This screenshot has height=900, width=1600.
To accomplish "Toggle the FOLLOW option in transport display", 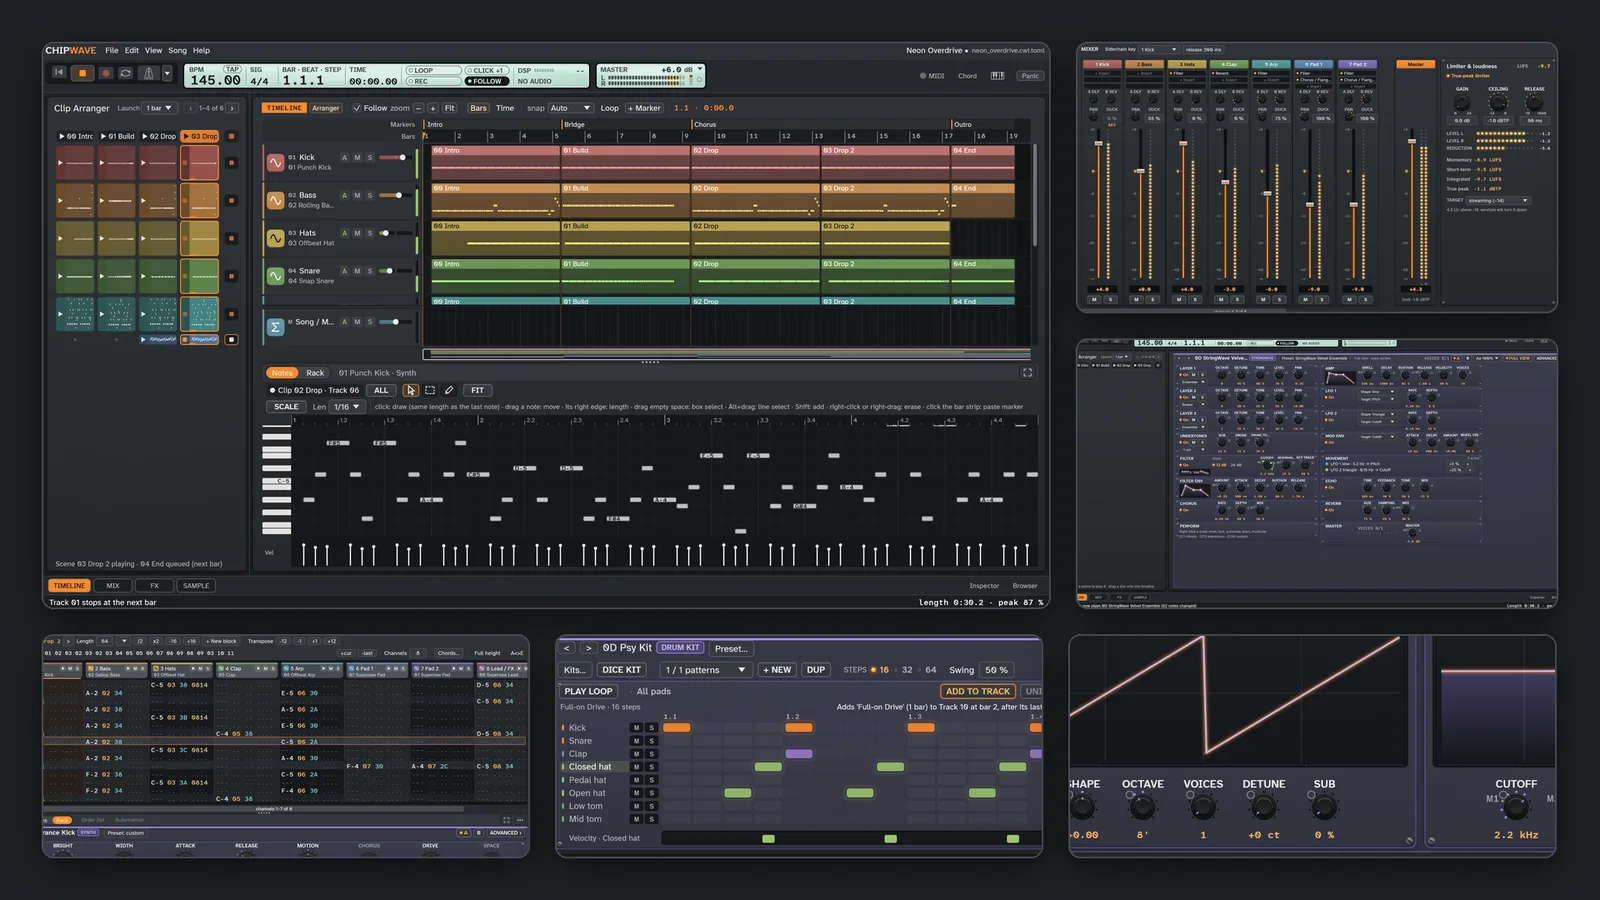I will point(487,81).
